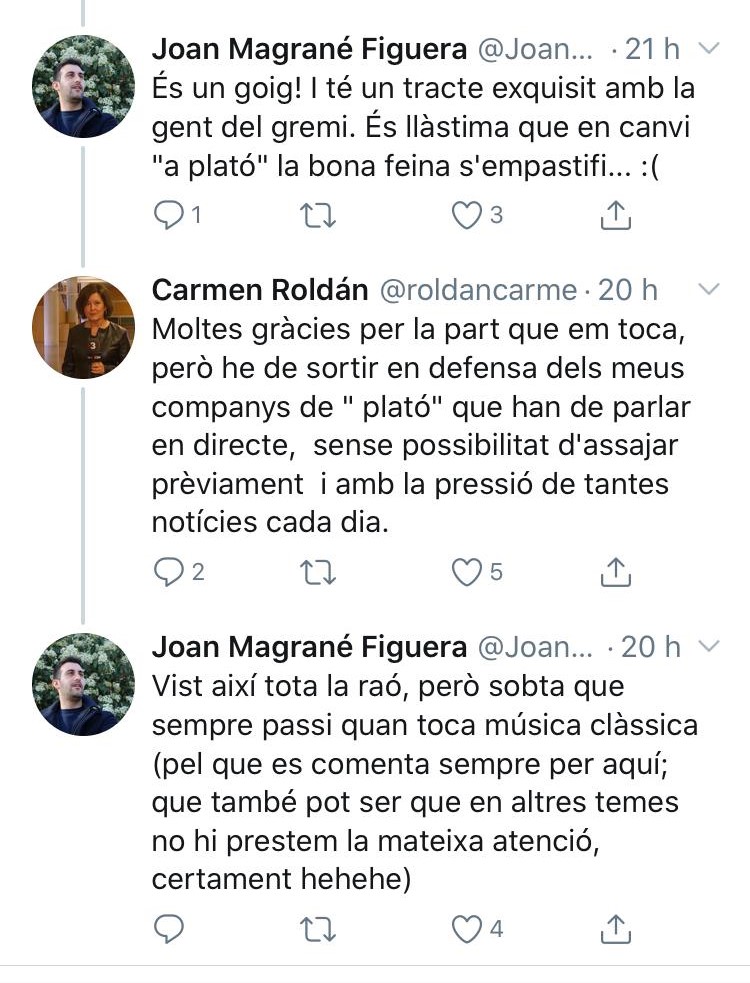
Task: Share Joan's tweet "Vist així tota la raó"
Action: point(616,929)
